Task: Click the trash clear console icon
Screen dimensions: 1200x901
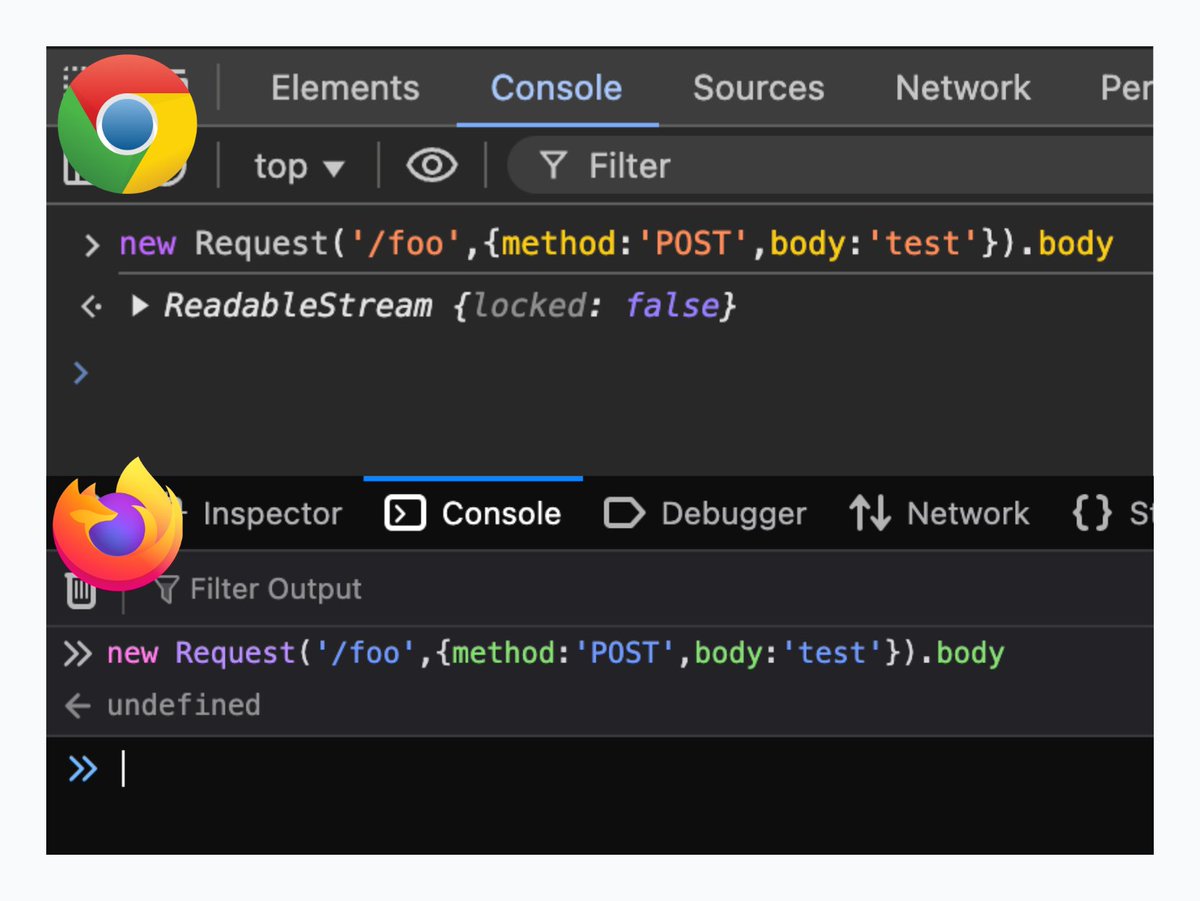Action: pos(81,590)
